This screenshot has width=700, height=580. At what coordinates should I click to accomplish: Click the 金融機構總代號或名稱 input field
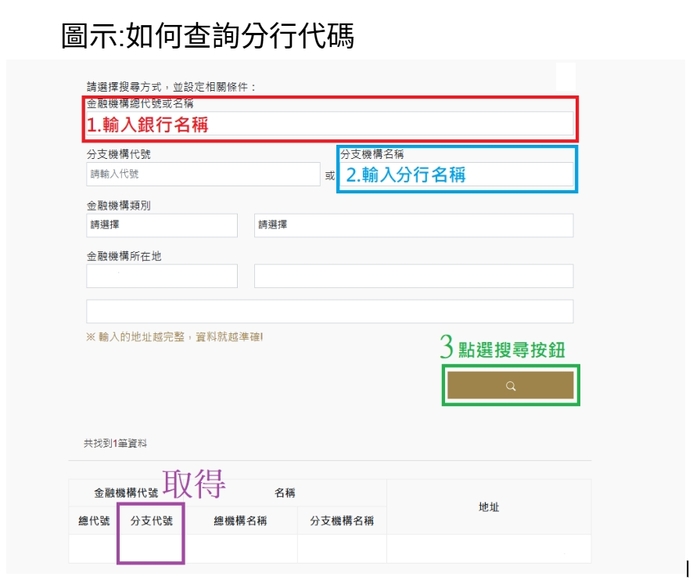(330, 123)
